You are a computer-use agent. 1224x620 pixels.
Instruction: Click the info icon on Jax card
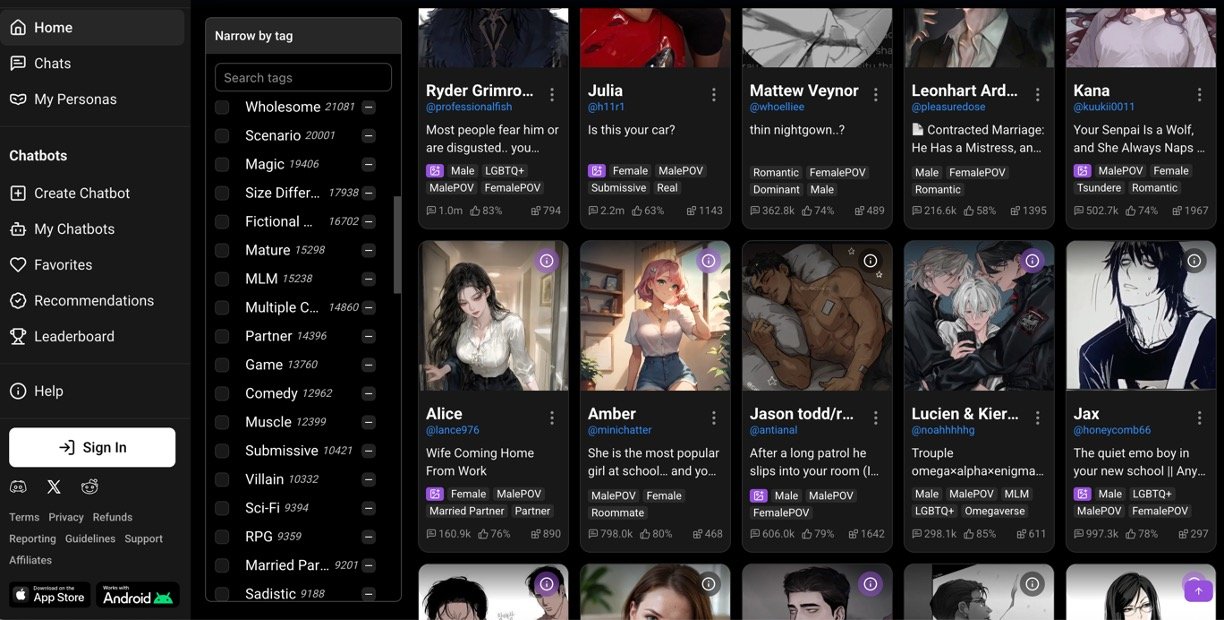click(1194, 261)
